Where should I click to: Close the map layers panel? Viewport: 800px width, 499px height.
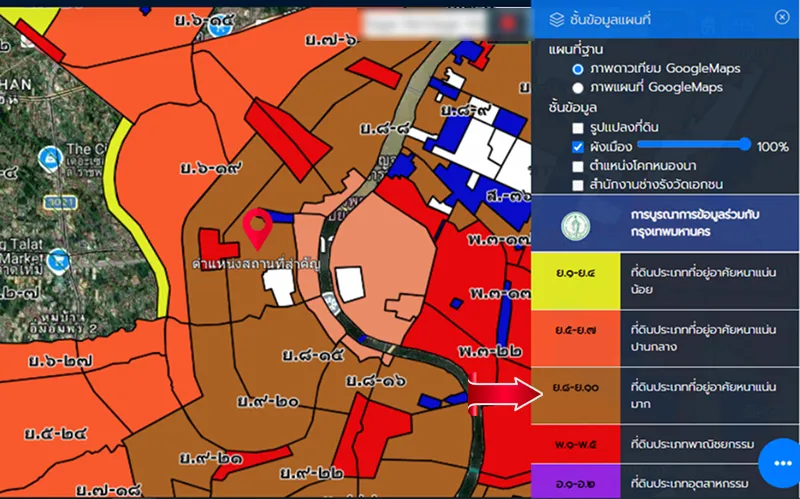pyautogui.click(x=782, y=17)
